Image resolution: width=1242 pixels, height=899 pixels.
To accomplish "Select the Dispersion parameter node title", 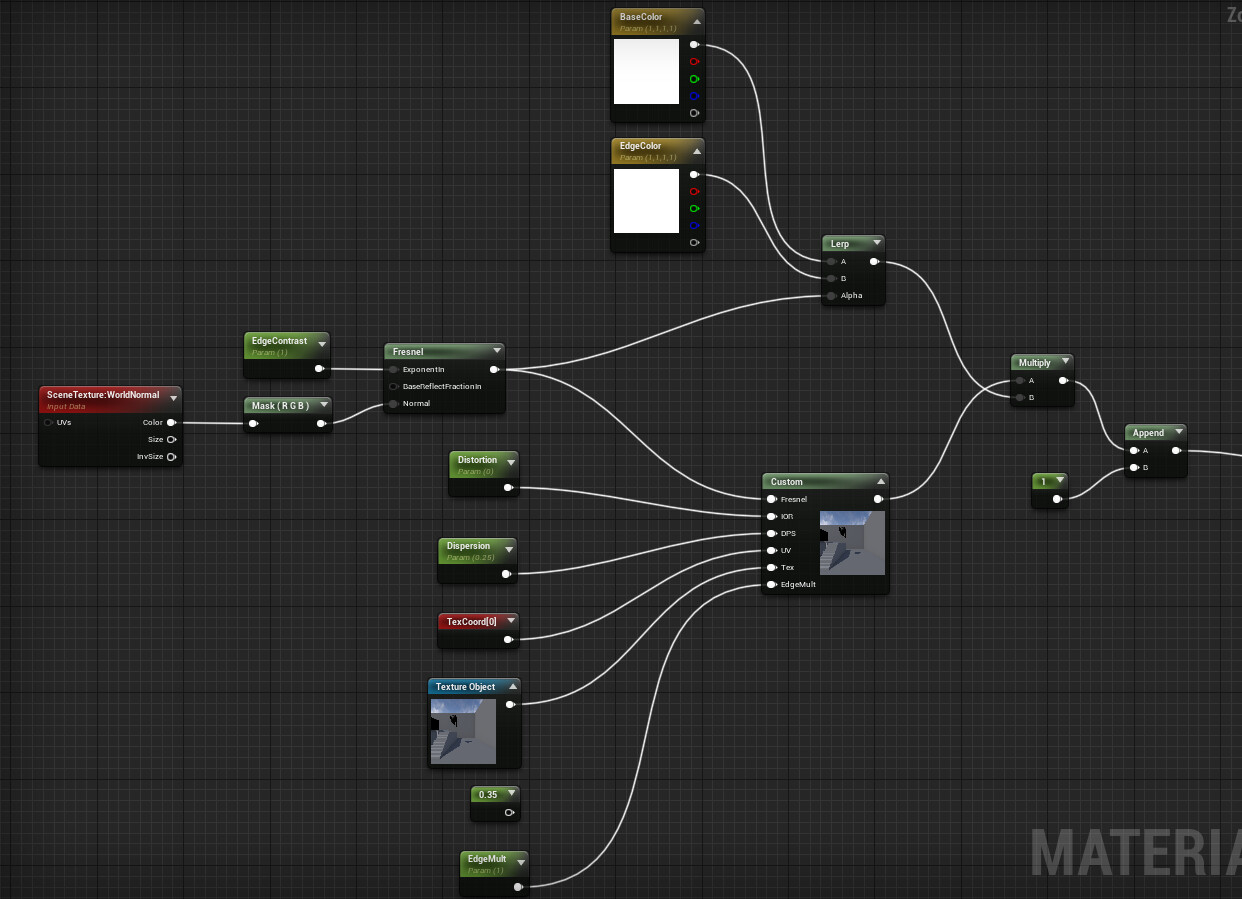I will tap(468, 546).
